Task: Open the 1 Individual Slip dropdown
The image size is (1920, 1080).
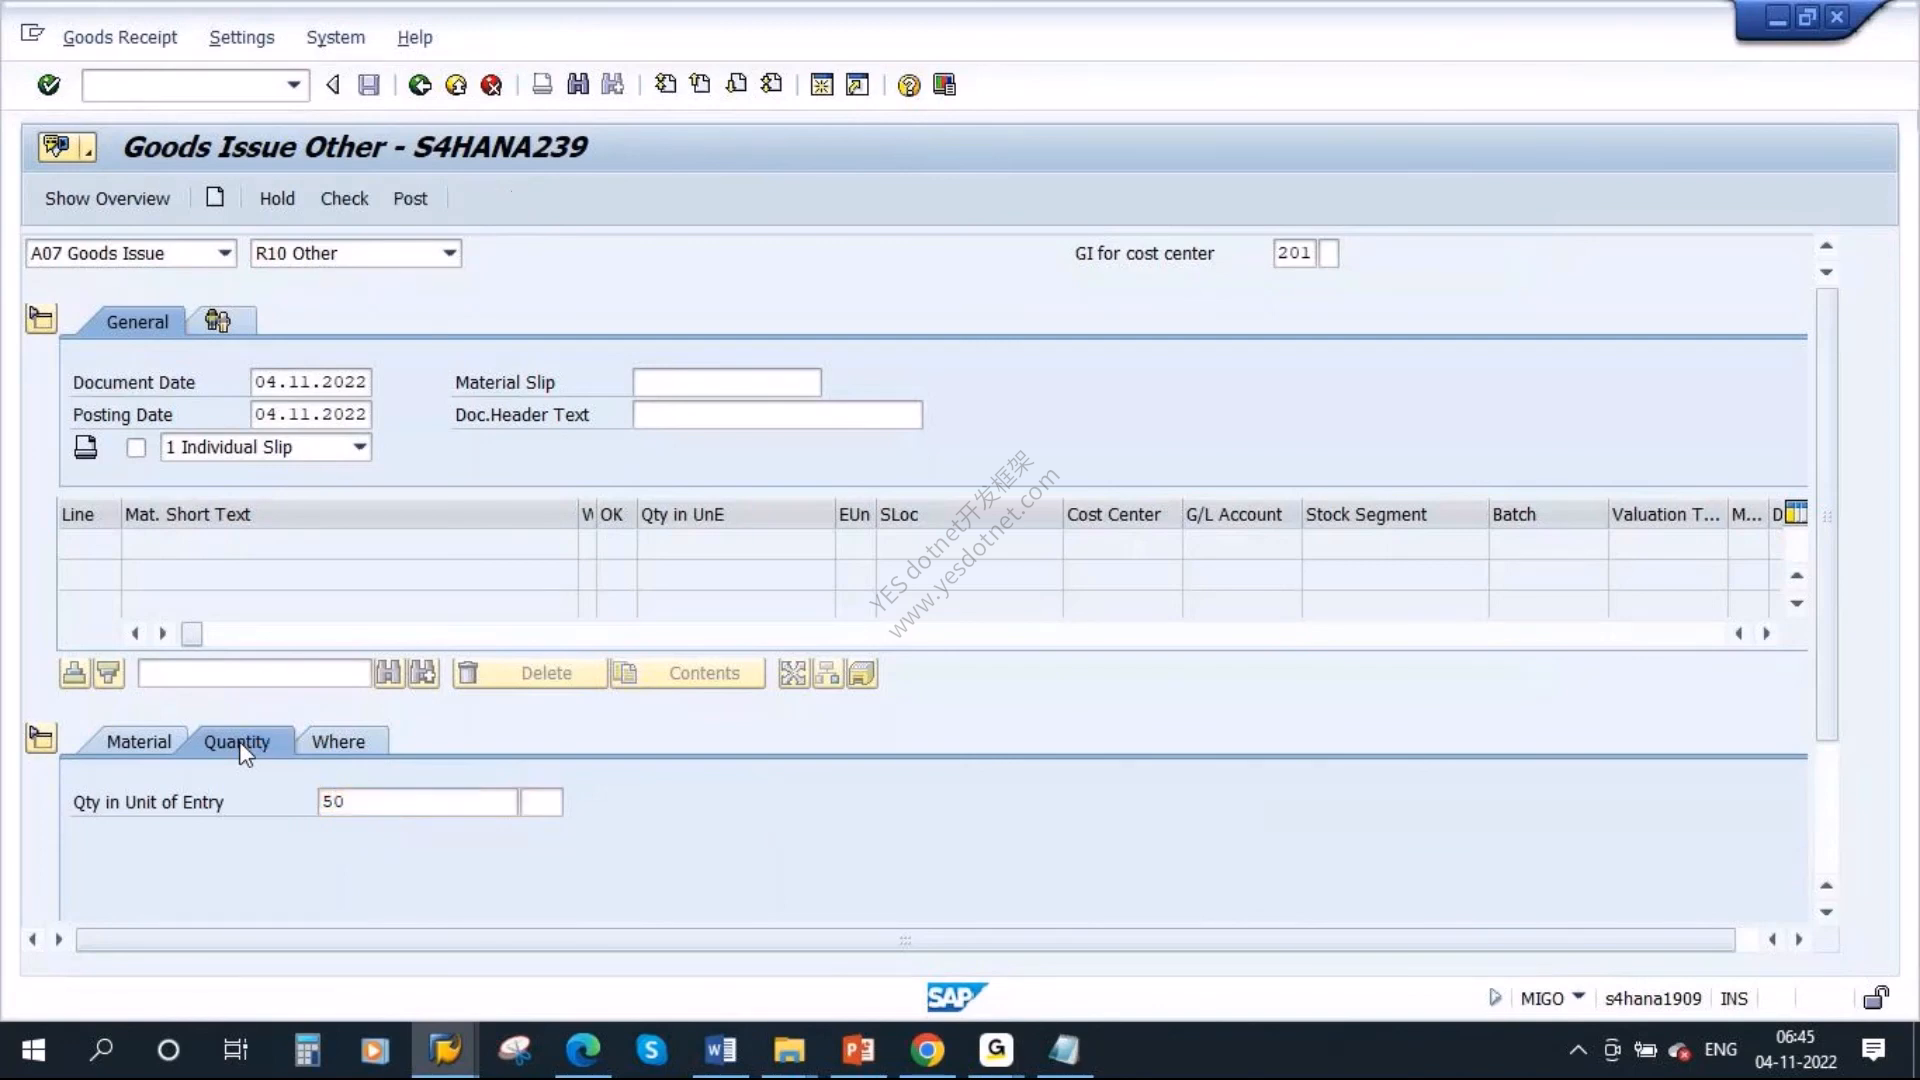Action: tap(359, 447)
